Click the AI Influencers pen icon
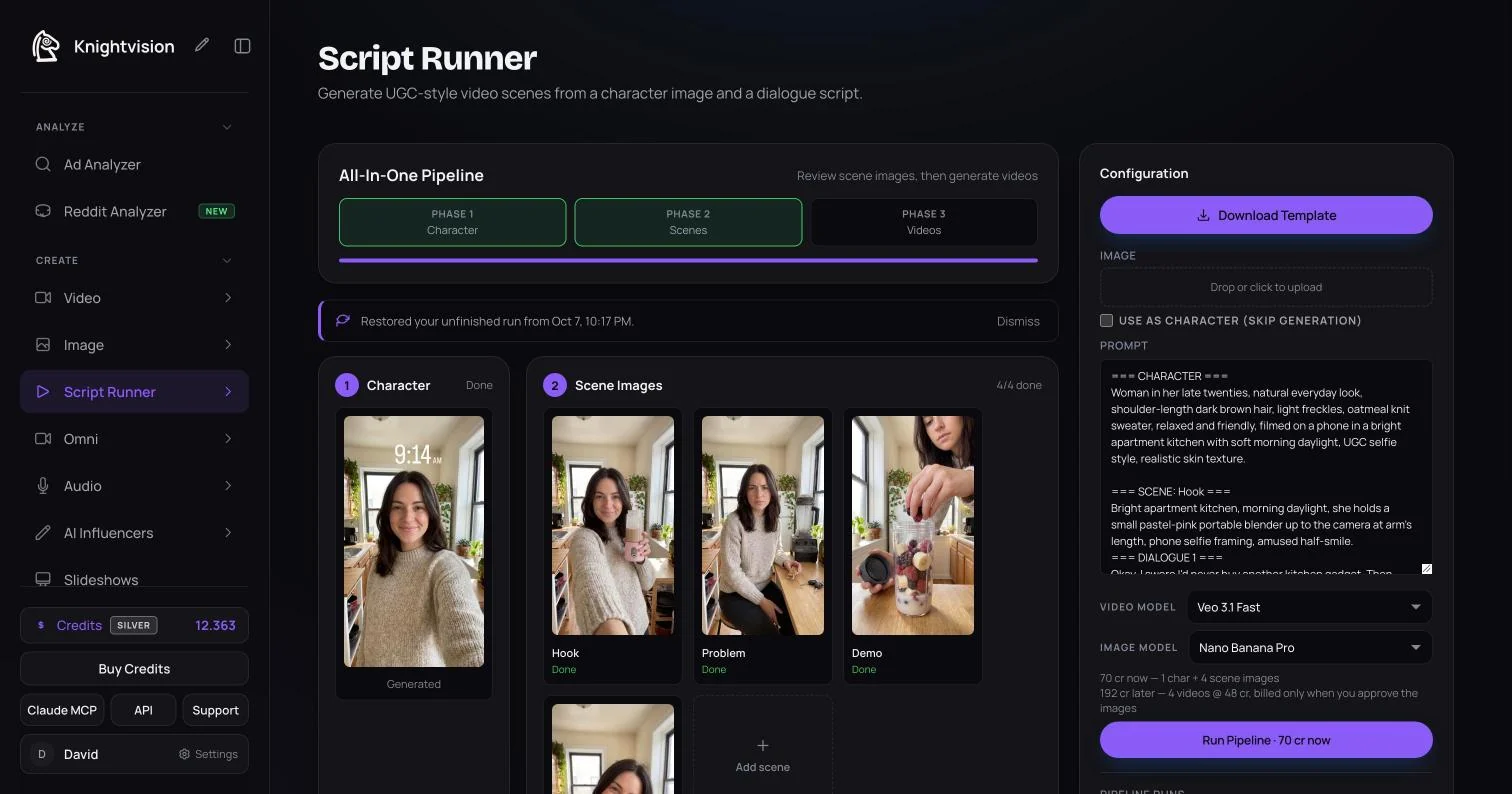The height and width of the screenshot is (794, 1512). point(43,533)
